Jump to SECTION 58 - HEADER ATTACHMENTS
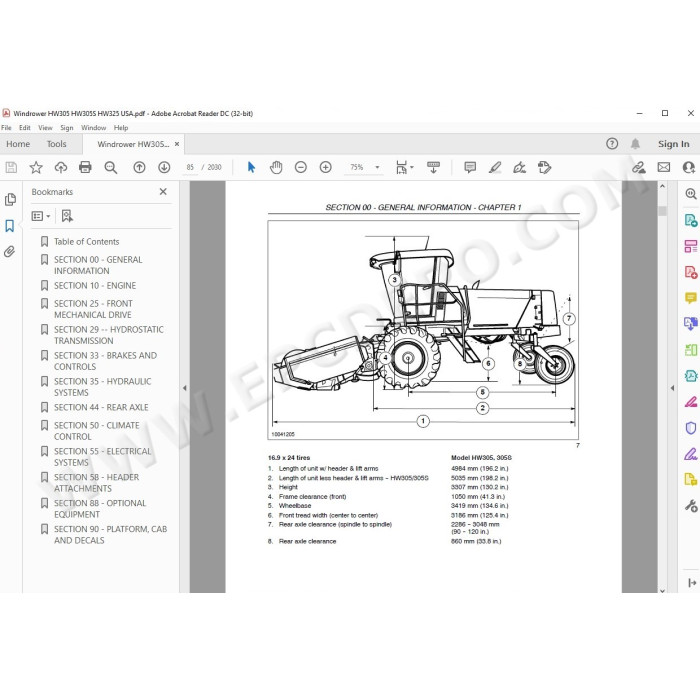Image resolution: width=700 pixels, height=700 pixels. coord(96,483)
